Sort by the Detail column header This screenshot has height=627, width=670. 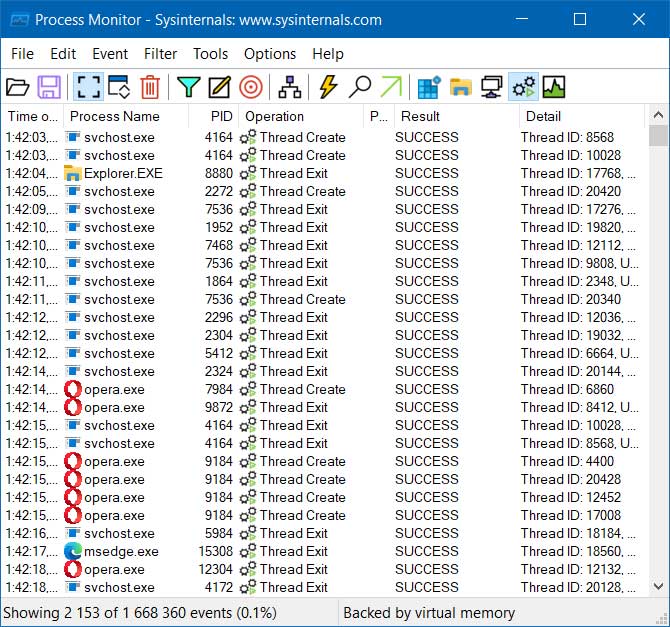pos(582,116)
